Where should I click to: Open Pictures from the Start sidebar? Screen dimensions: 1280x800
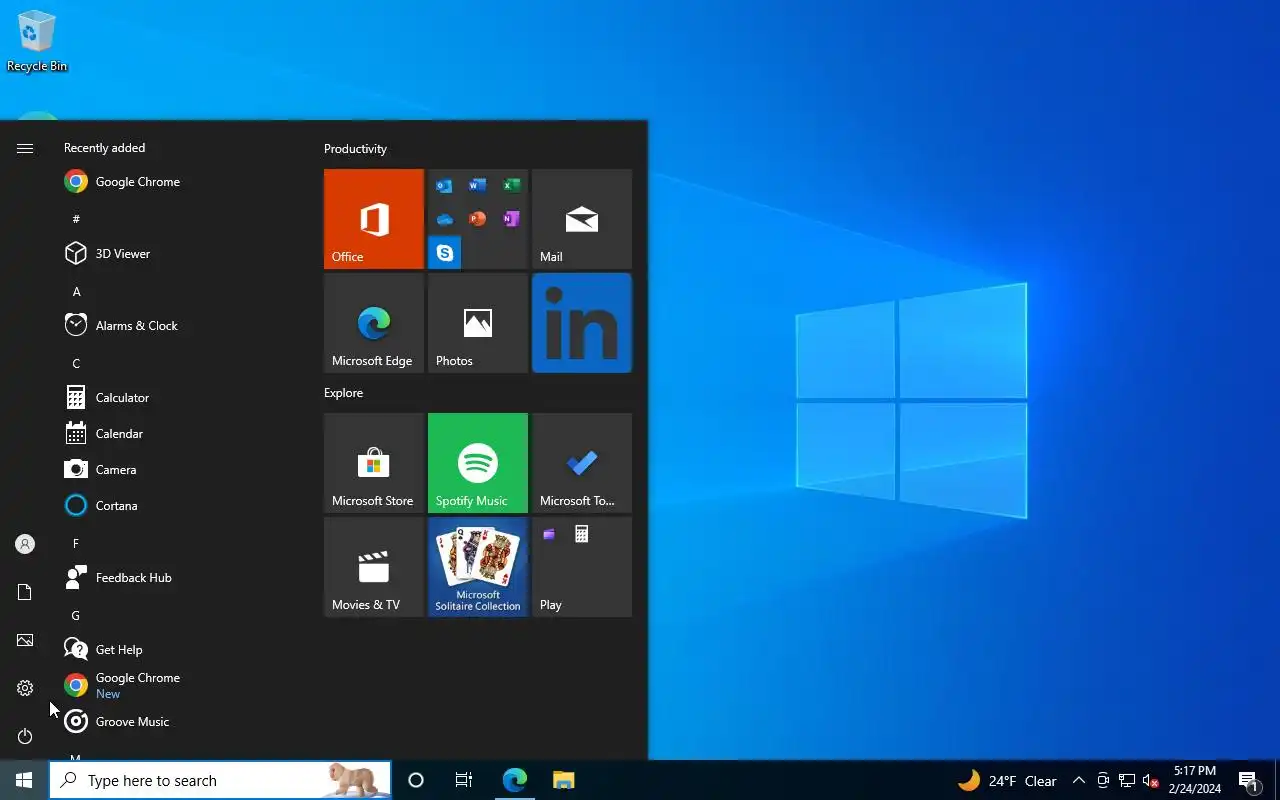pyautogui.click(x=25, y=640)
